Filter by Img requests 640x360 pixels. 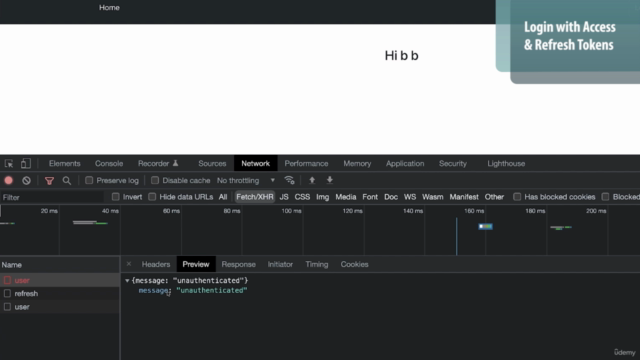(x=322, y=197)
